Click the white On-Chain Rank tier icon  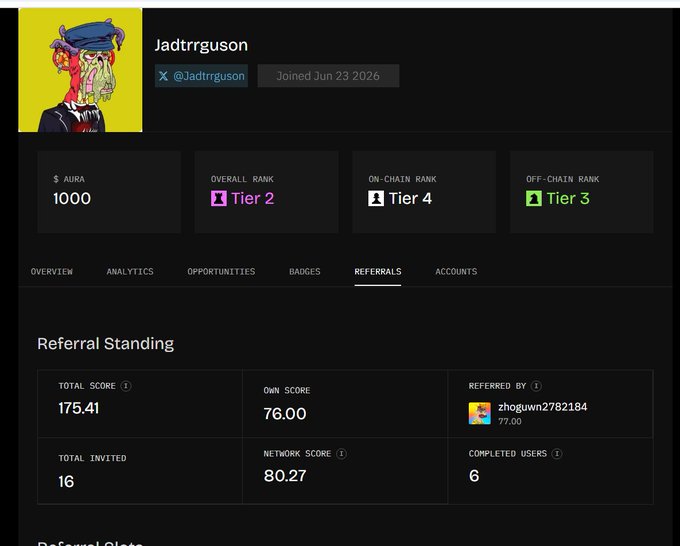pyautogui.click(x=376, y=199)
